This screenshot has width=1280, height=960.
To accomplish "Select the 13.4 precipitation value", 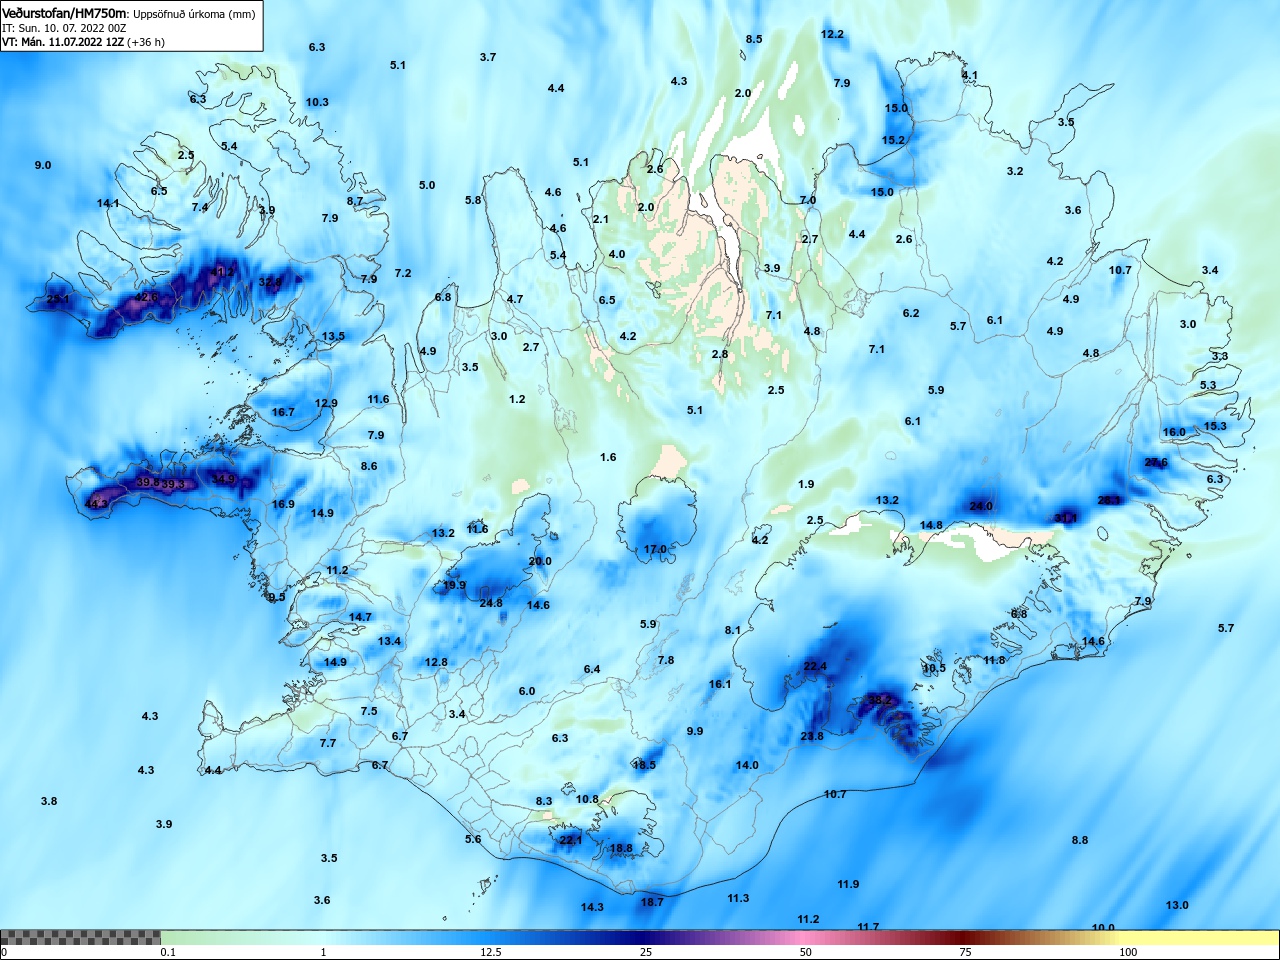I will [x=389, y=641].
